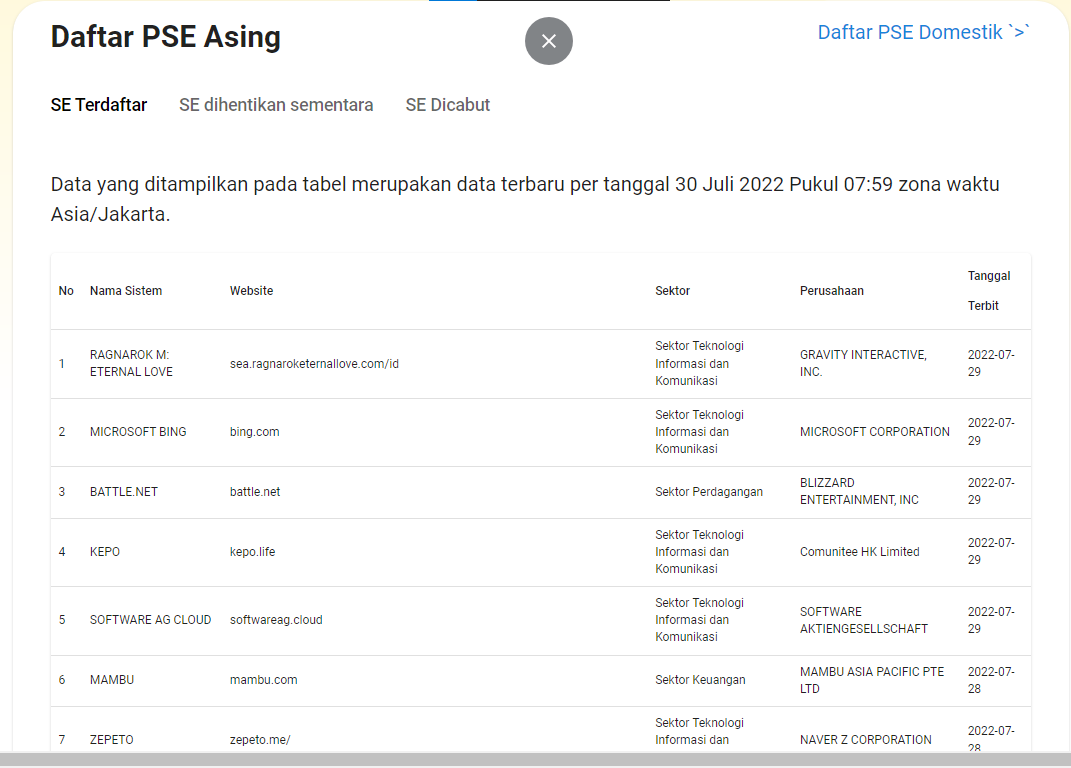Image resolution: width=1071 pixels, height=768 pixels.
Task: Open the mambu.com website link
Action: click(x=261, y=679)
